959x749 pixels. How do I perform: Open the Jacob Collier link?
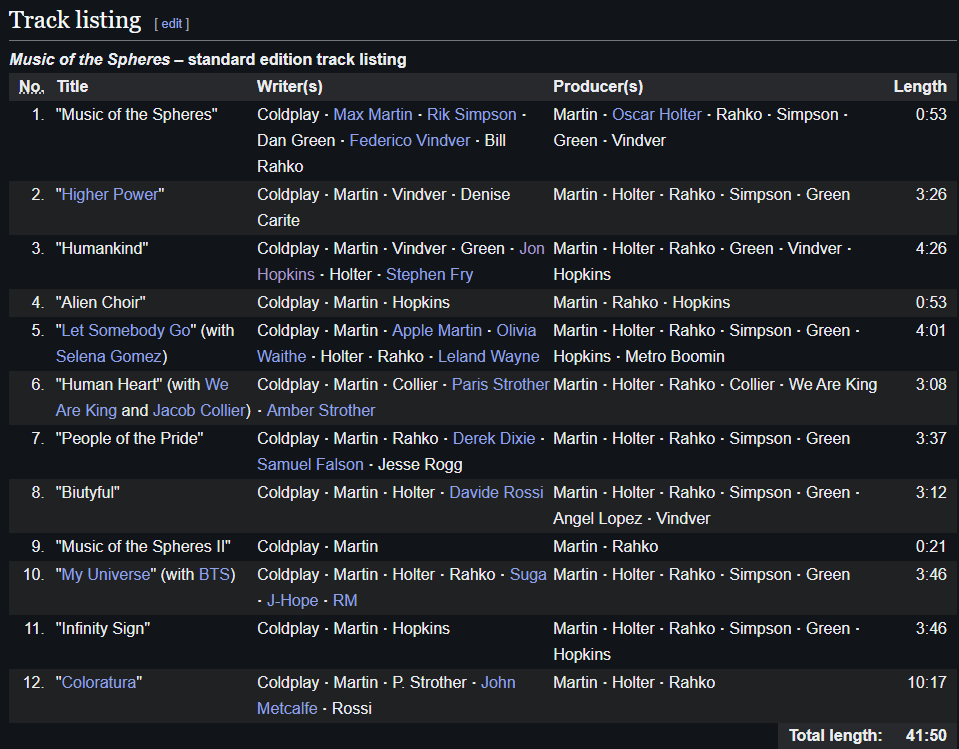199,410
